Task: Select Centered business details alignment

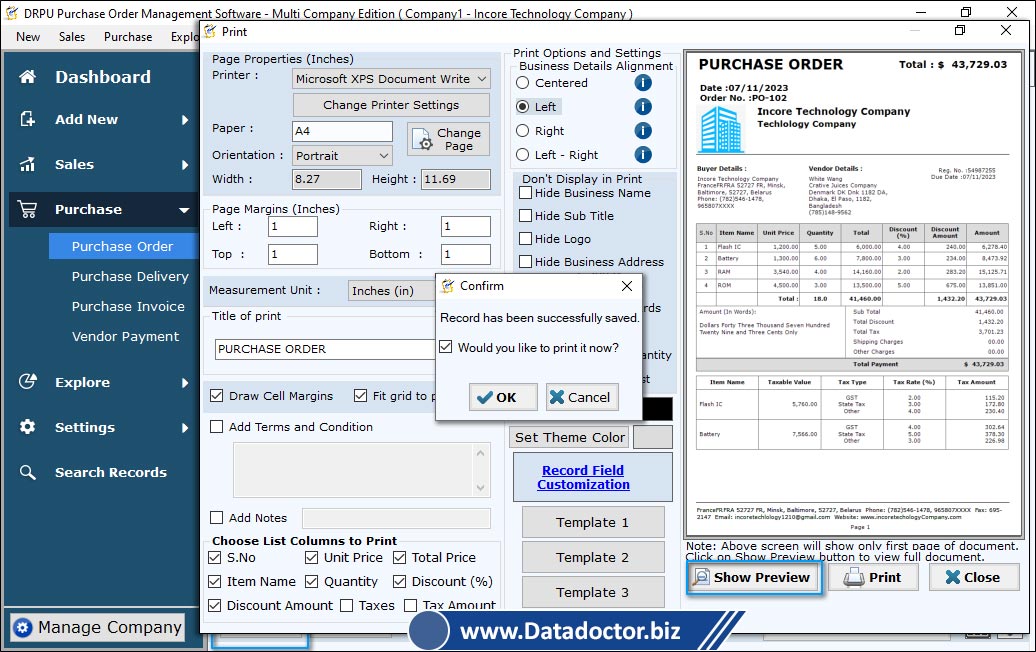Action: tap(523, 83)
